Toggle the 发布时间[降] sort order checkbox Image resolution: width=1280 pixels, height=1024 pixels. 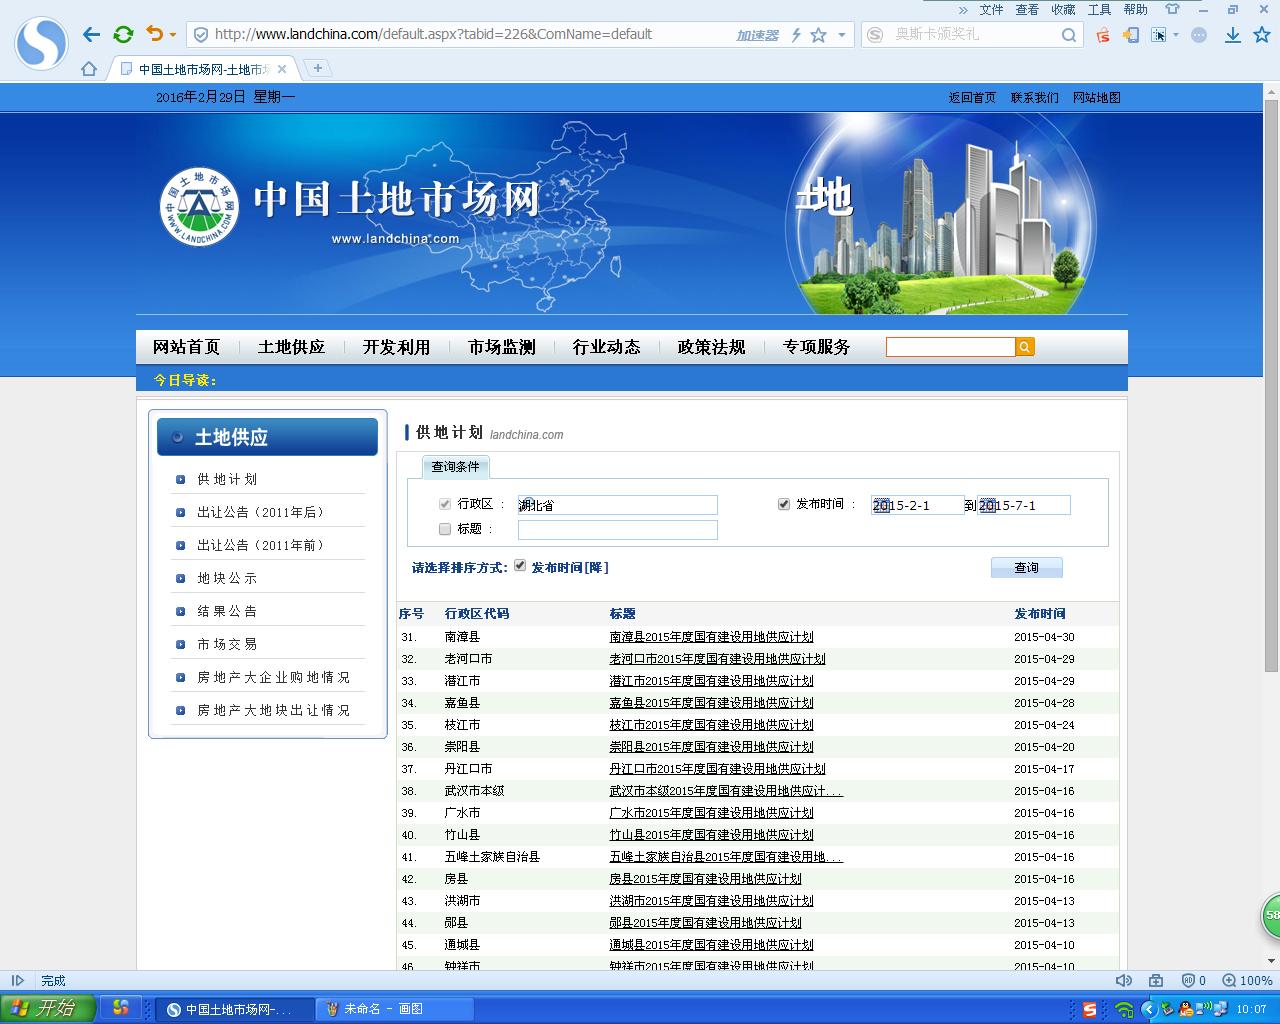[x=520, y=566]
